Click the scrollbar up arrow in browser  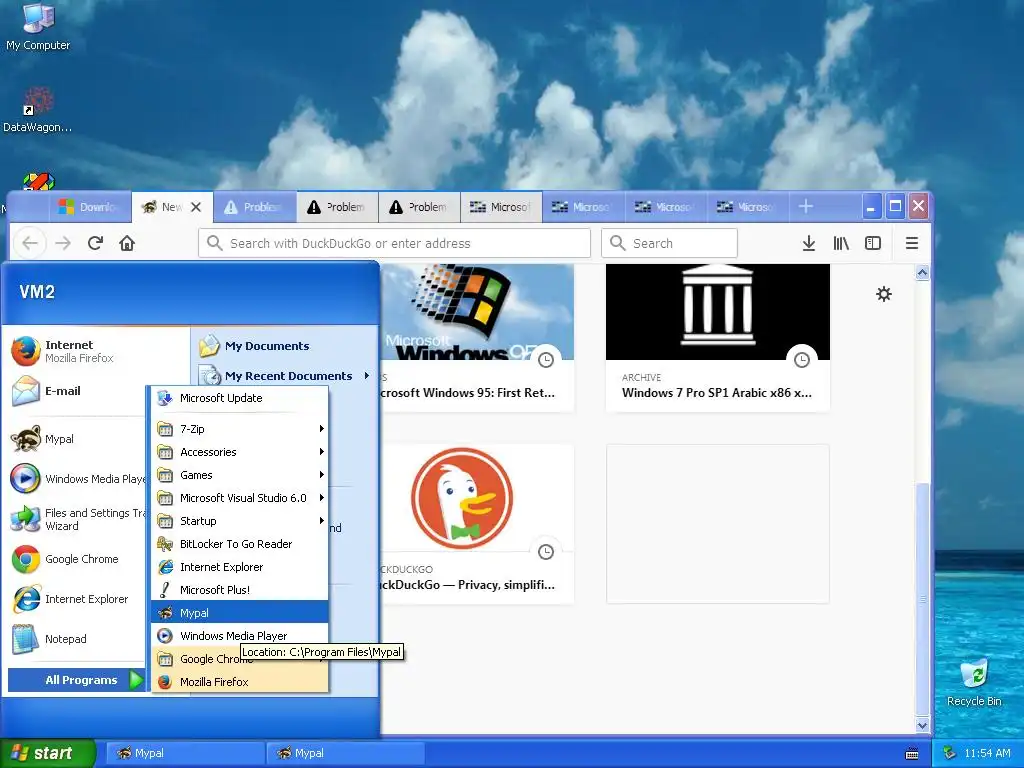922,272
